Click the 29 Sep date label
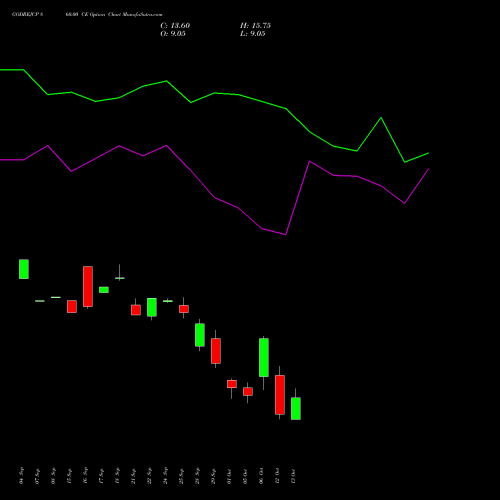 [x=213, y=476]
